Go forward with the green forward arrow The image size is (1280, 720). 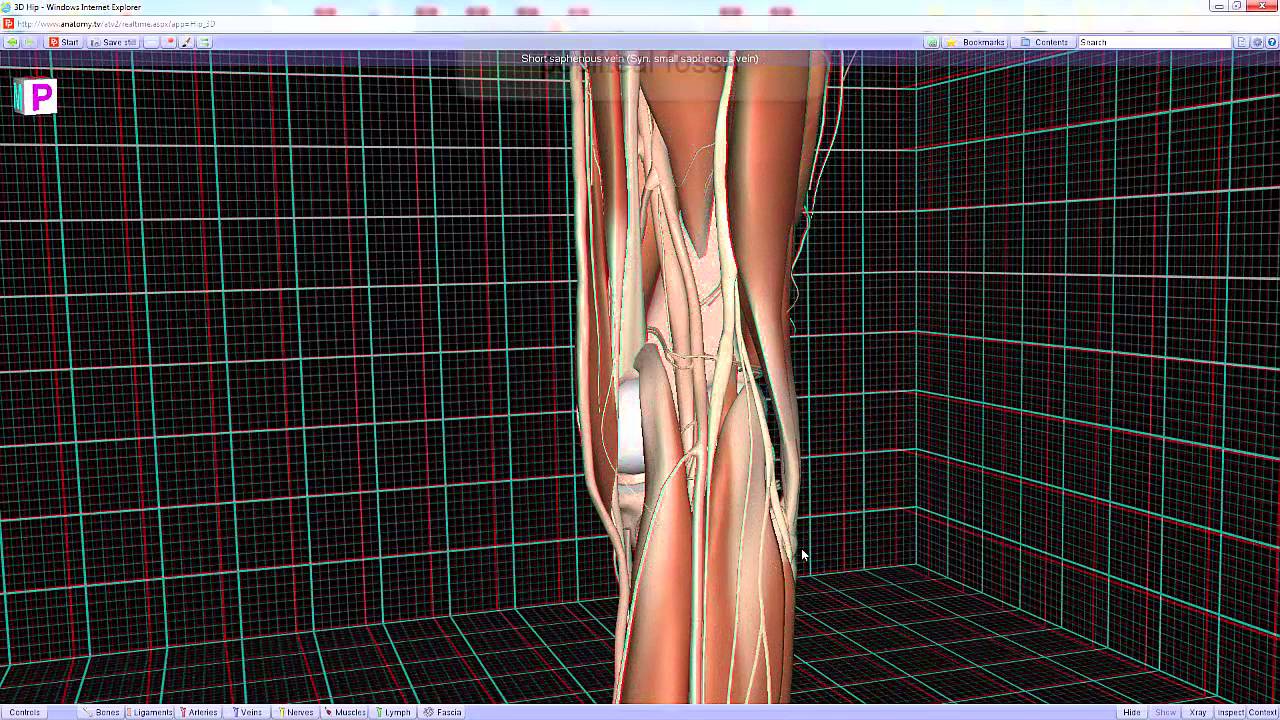(29, 42)
